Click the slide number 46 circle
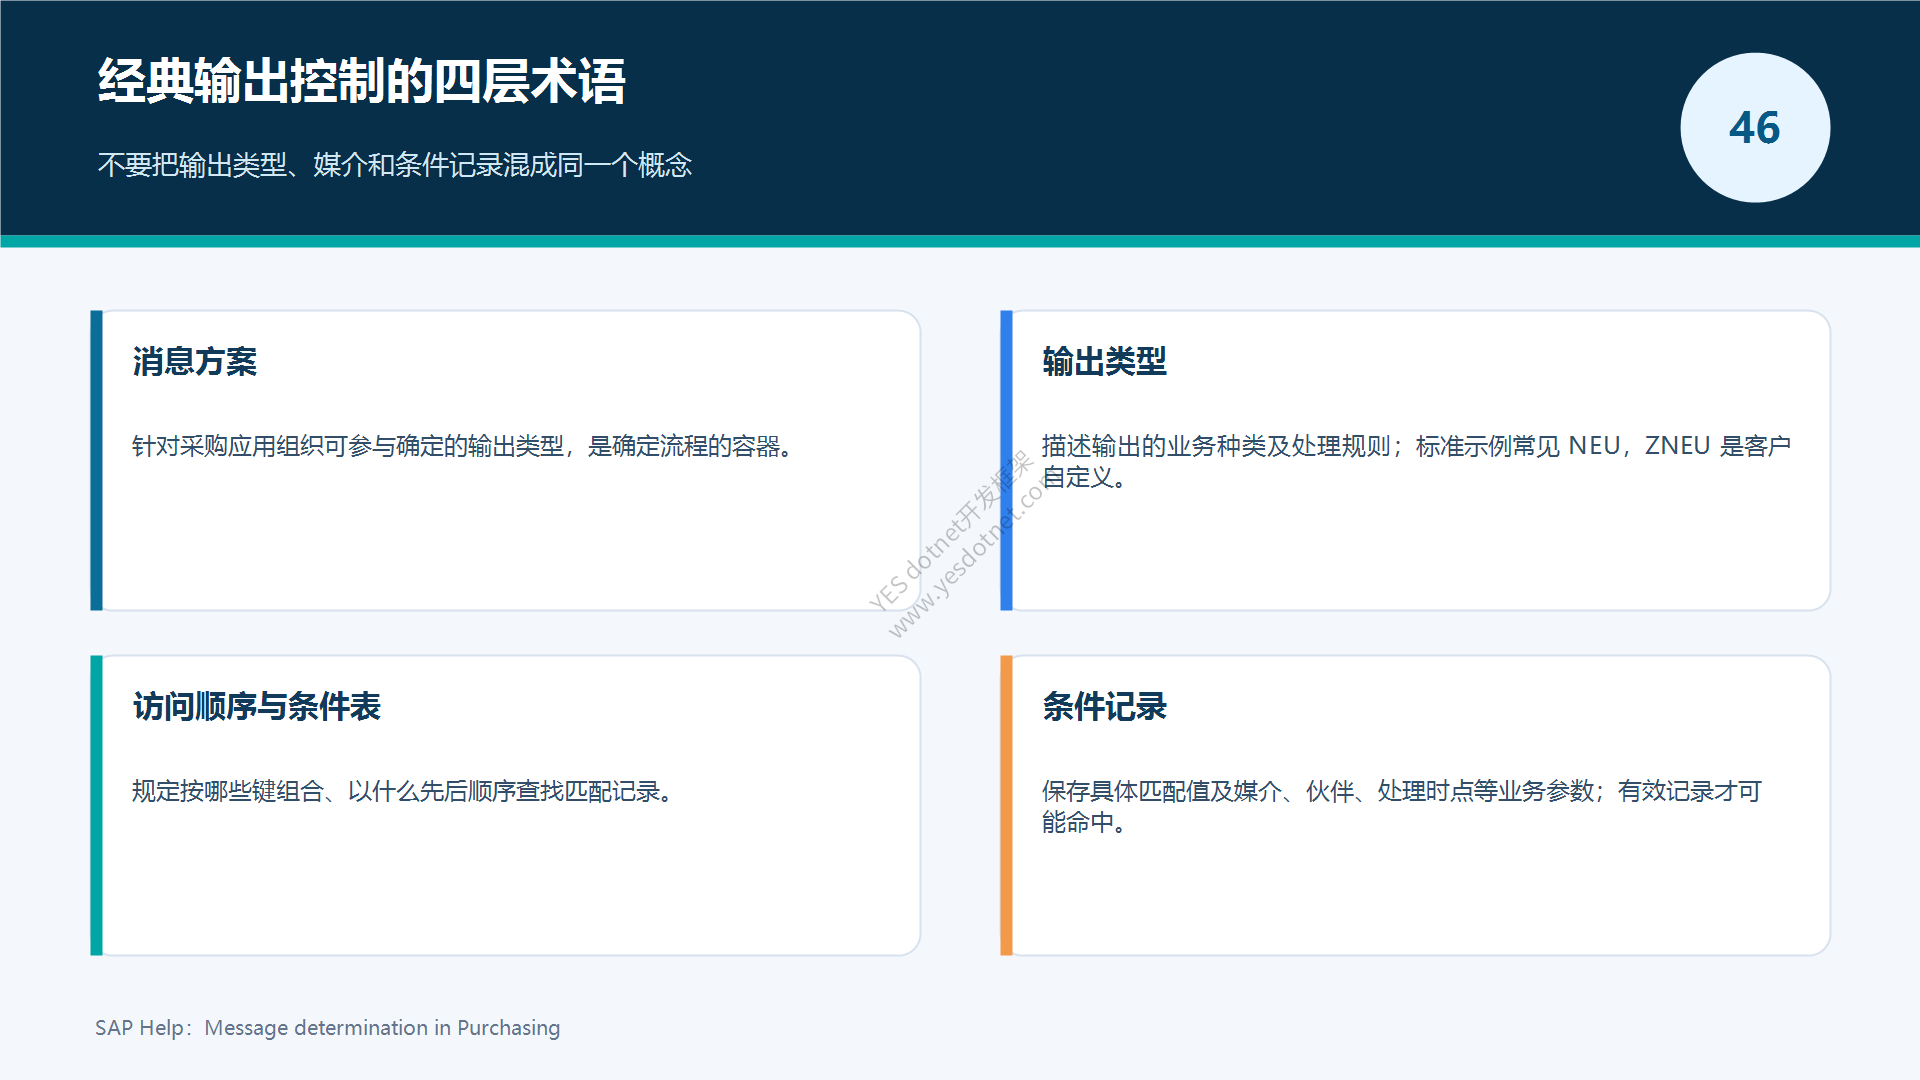 coord(1755,128)
